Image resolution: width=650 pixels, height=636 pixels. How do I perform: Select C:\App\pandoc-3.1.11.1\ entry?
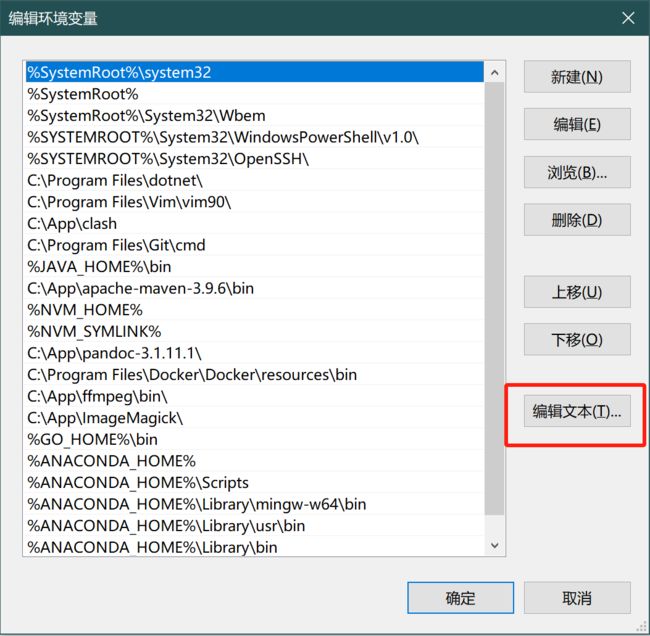[x=254, y=353]
